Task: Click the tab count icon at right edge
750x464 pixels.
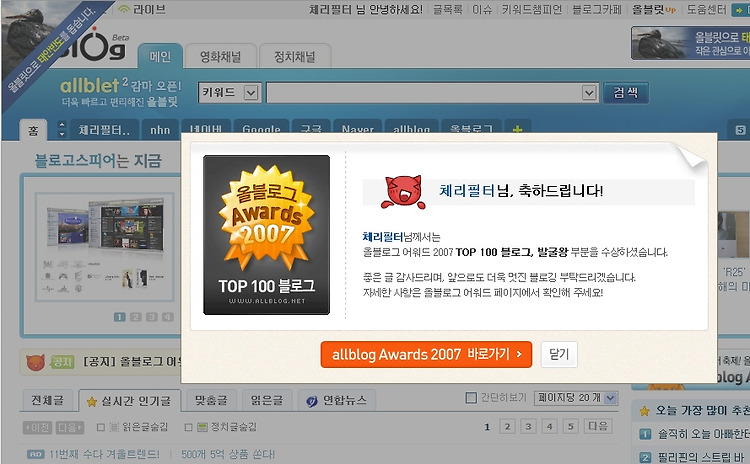Action: point(740,130)
